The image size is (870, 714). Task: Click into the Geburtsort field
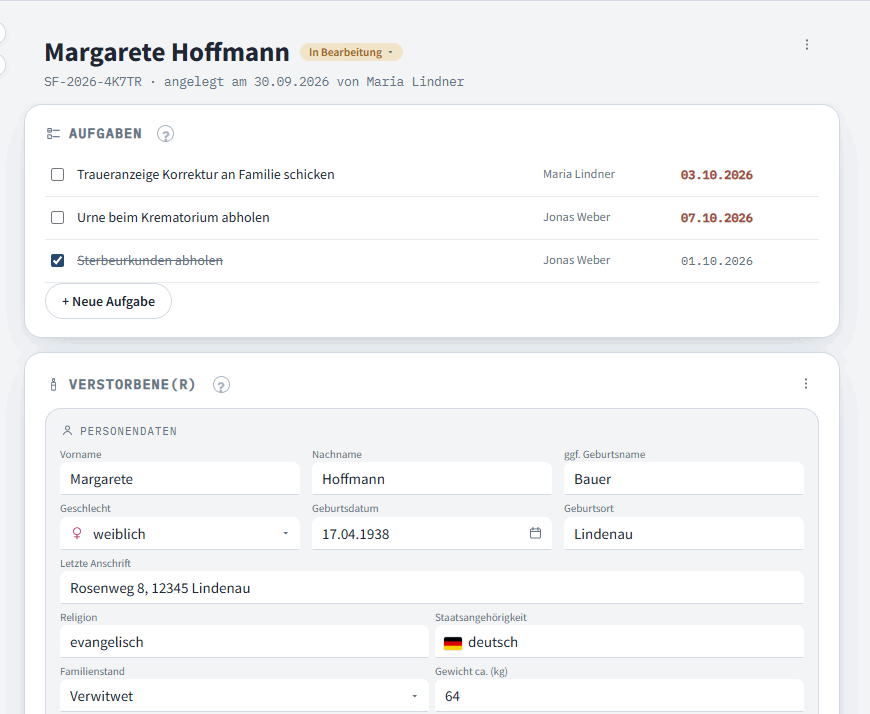point(684,534)
